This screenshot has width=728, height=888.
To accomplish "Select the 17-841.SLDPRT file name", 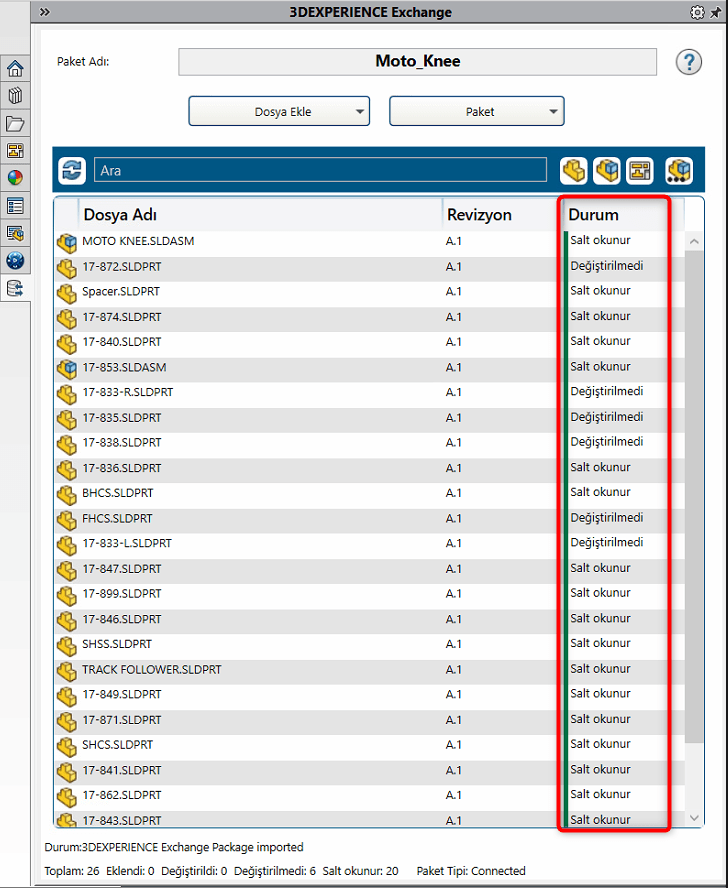I will (x=122, y=770).
